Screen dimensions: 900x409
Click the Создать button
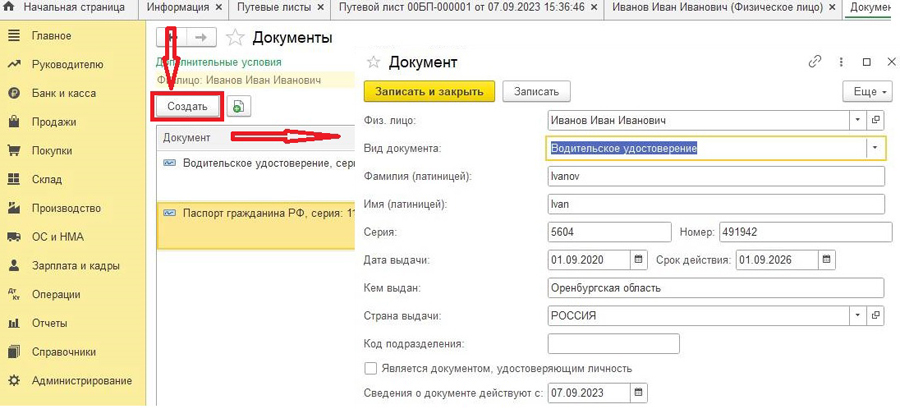coord(187,107)
